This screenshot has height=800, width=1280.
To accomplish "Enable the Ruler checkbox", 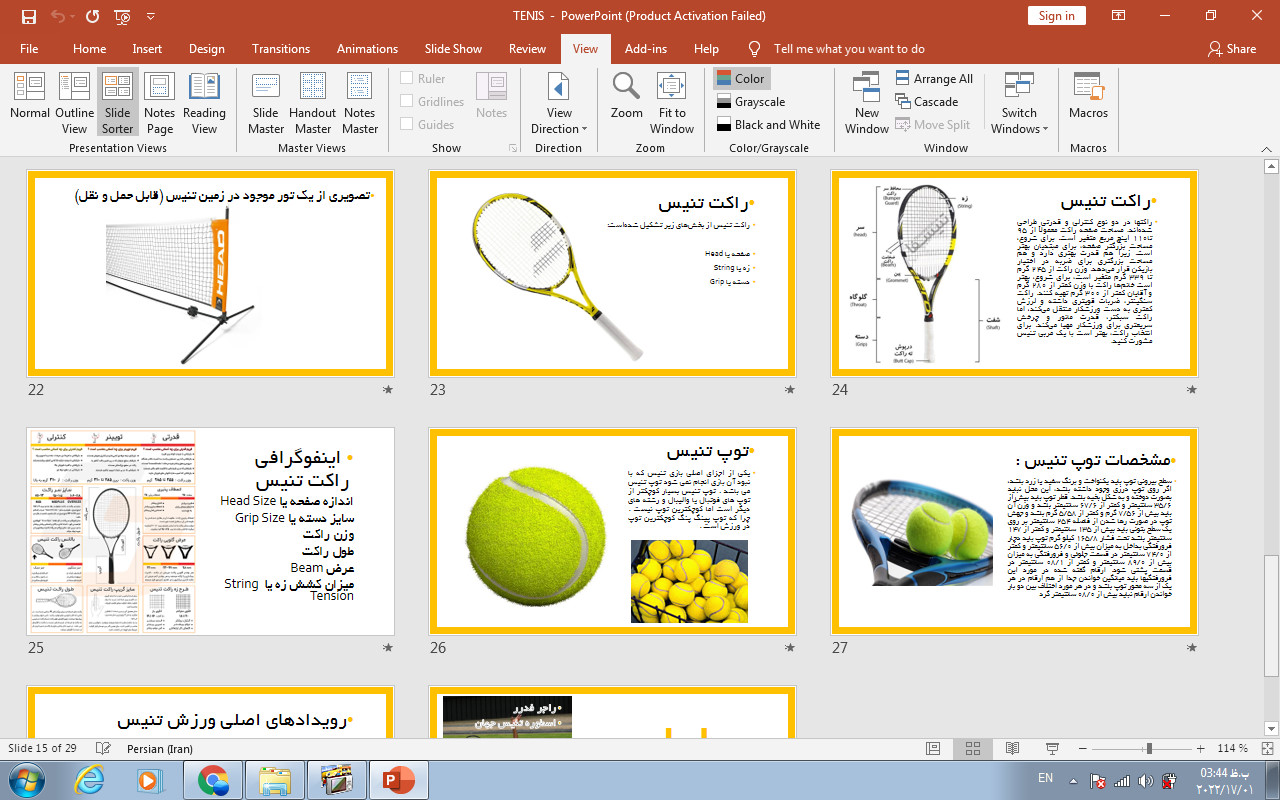I will pyautogui.click(x=407, y=79).
